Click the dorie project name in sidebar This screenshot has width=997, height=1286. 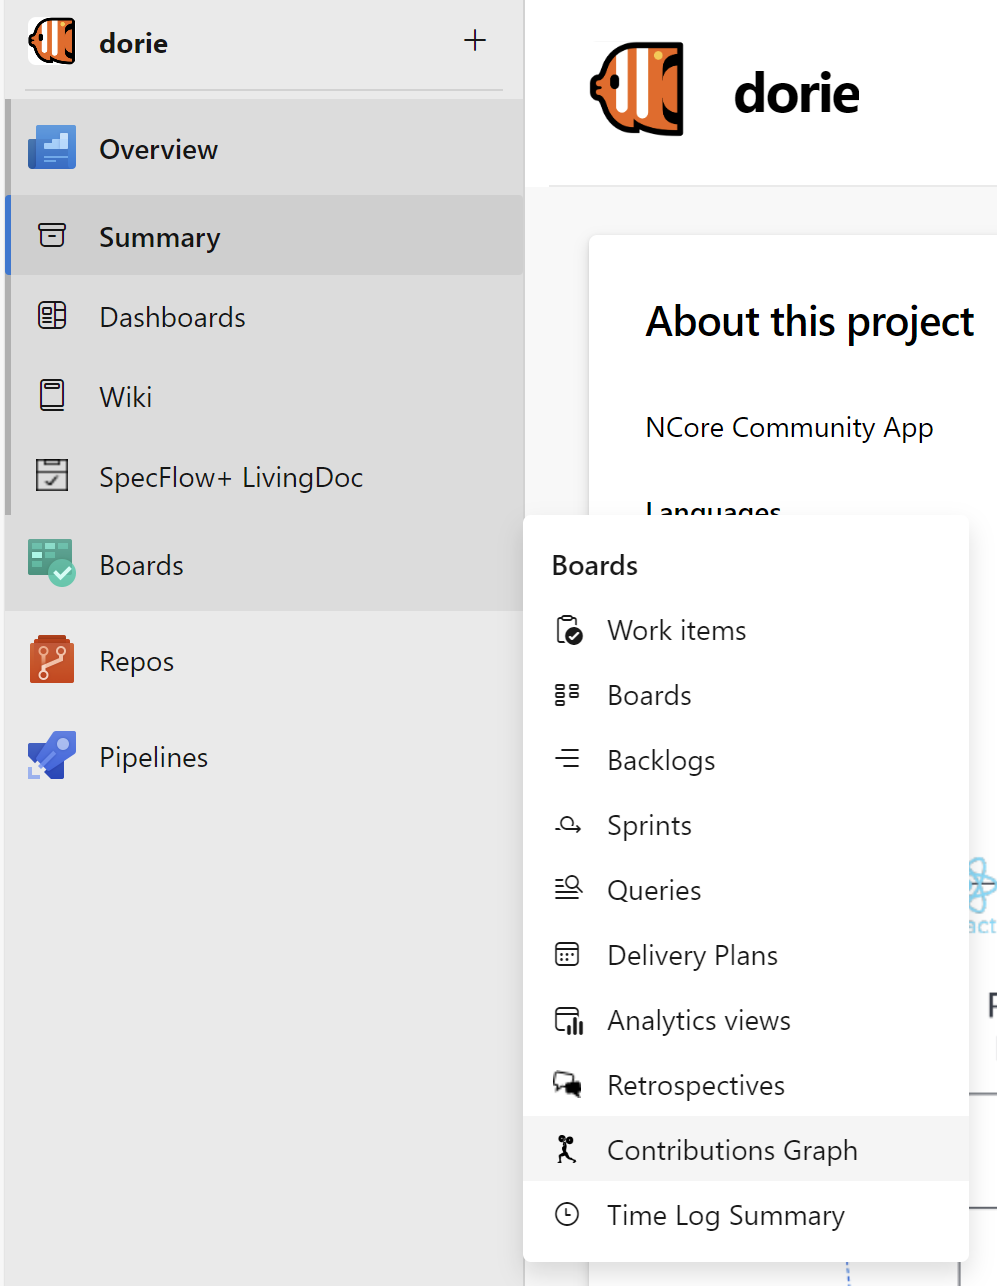pyautogui.click(x=134, y=43)
